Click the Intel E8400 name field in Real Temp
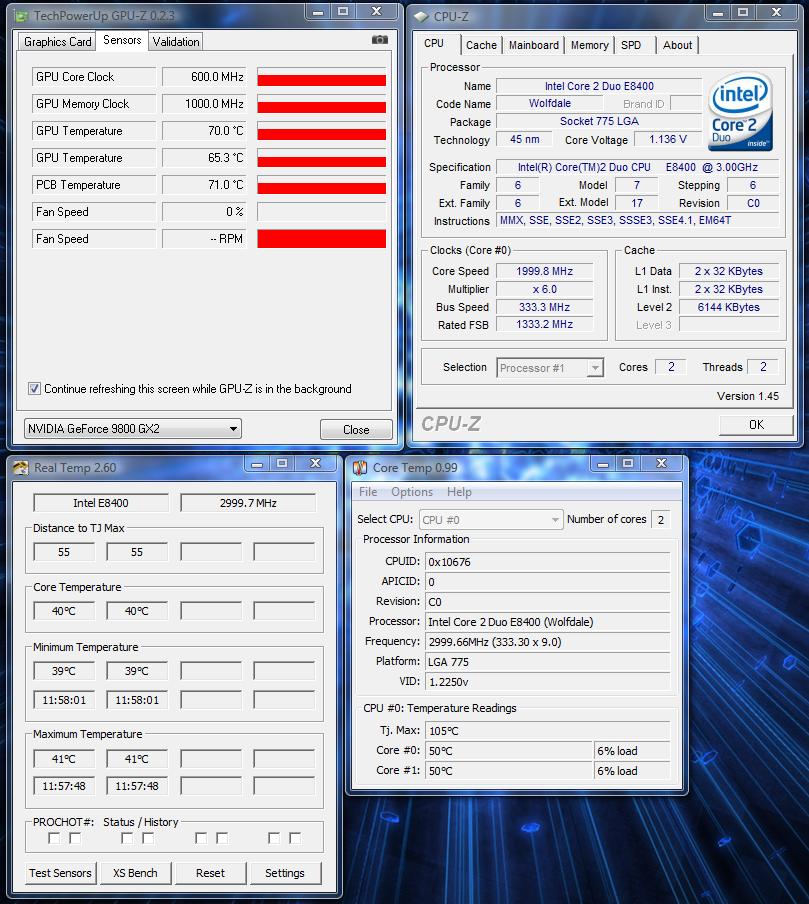 [101, 503]
